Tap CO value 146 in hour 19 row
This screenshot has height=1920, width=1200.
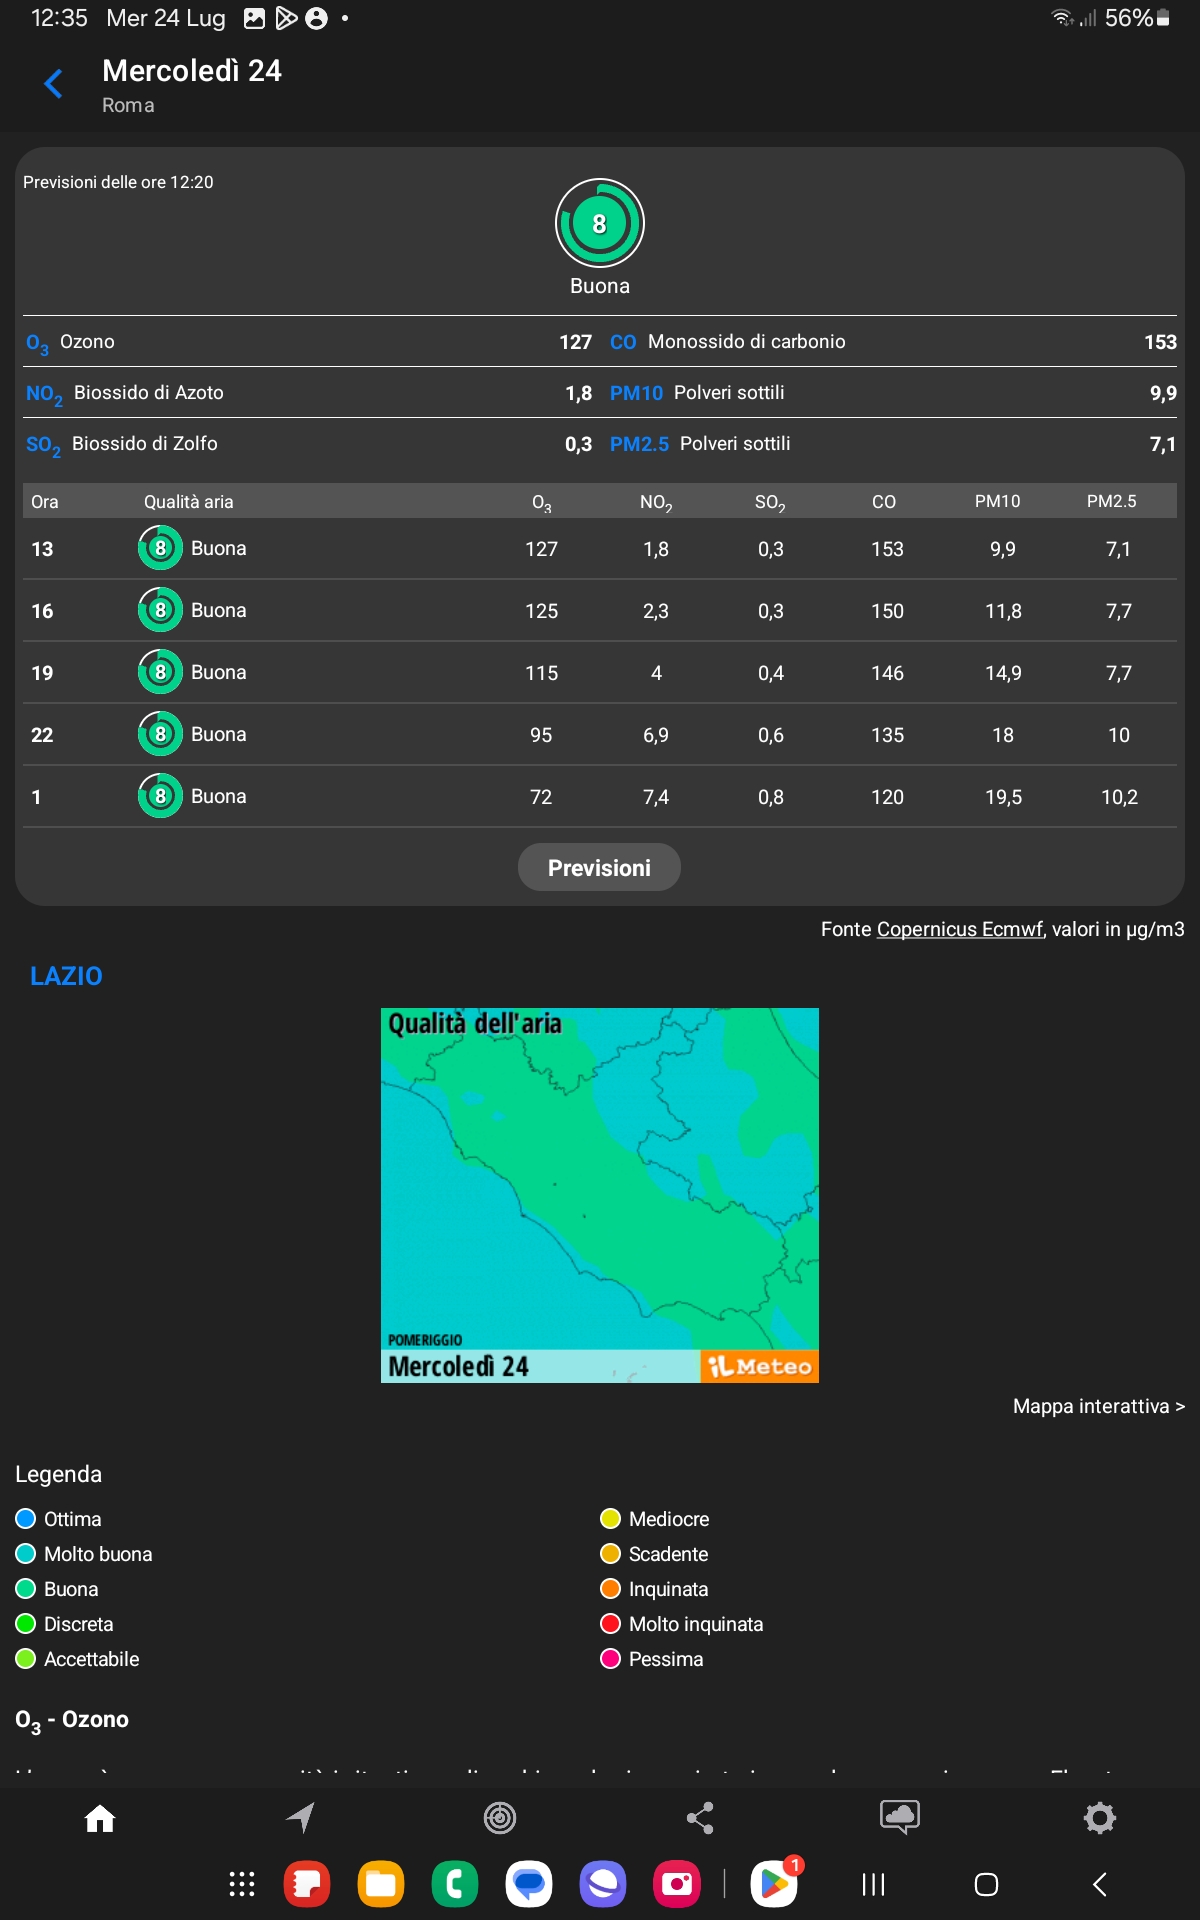pyautogui.click(x=887, y=673)
